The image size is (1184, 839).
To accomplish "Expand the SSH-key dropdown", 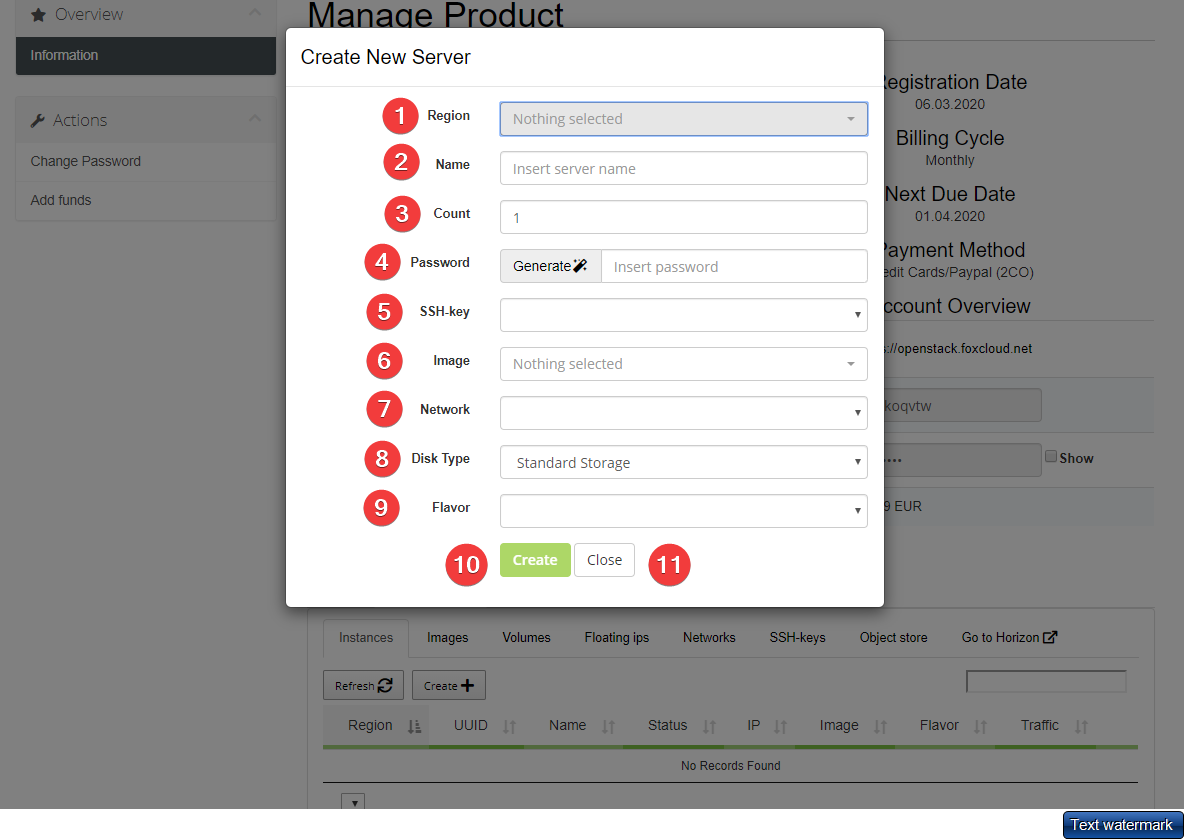I will click(683, 315).
